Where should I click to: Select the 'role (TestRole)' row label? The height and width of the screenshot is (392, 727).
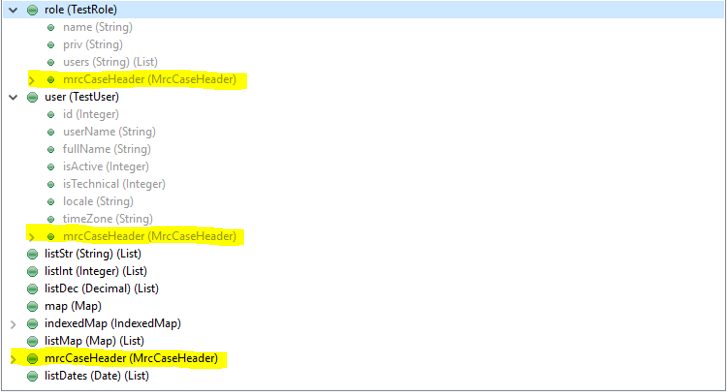point(81,10)
